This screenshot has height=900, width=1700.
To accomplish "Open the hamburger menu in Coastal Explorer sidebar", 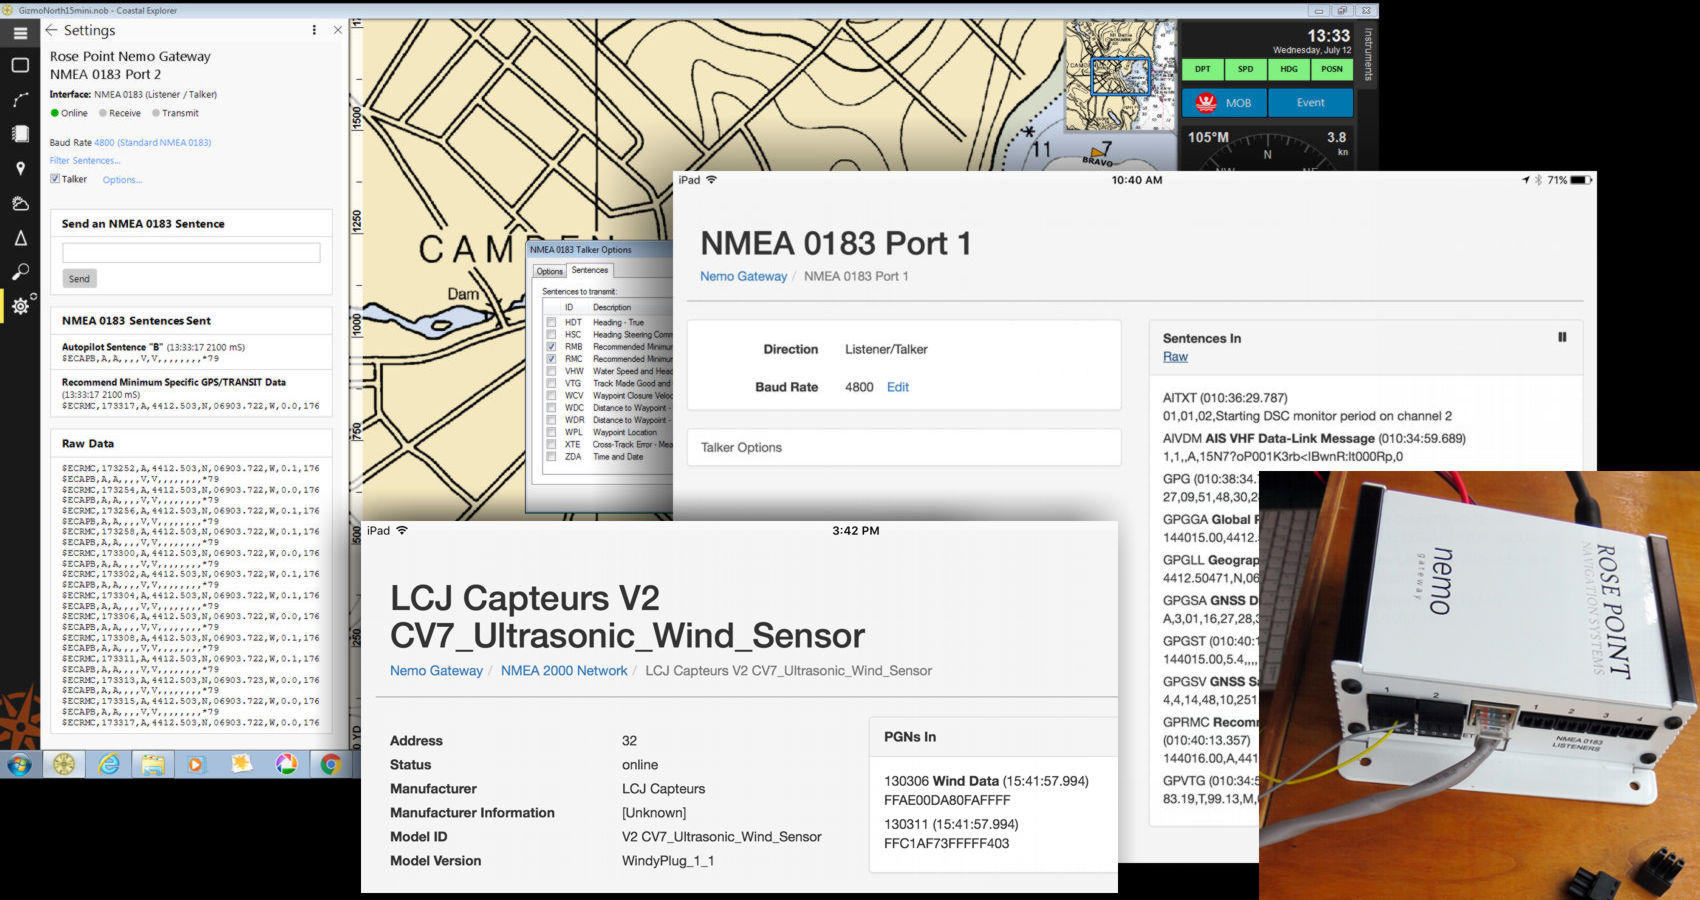I will 20,33.
